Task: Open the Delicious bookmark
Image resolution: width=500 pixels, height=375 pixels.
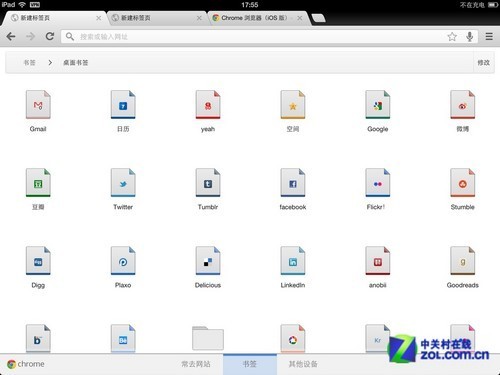Action: (x=208, y=267)
